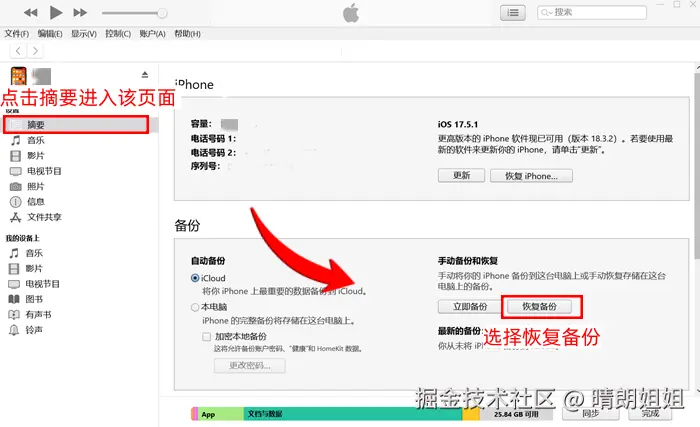Screen dimensions: 700x427
Task: Click the 完成 button
Action: point(650,413)
